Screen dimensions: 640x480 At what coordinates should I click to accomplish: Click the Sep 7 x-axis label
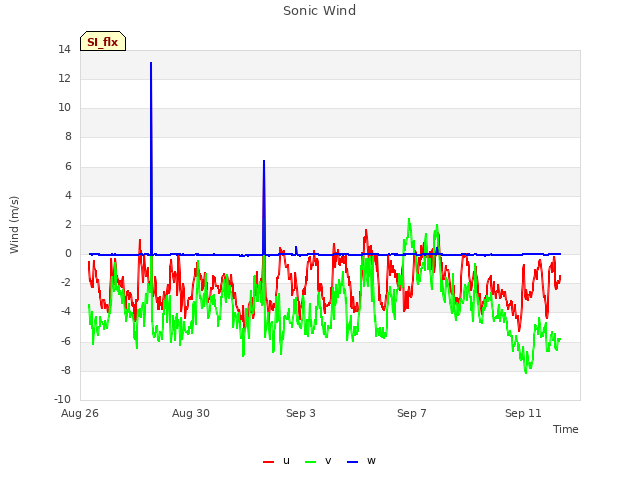[x=411, y=413]
